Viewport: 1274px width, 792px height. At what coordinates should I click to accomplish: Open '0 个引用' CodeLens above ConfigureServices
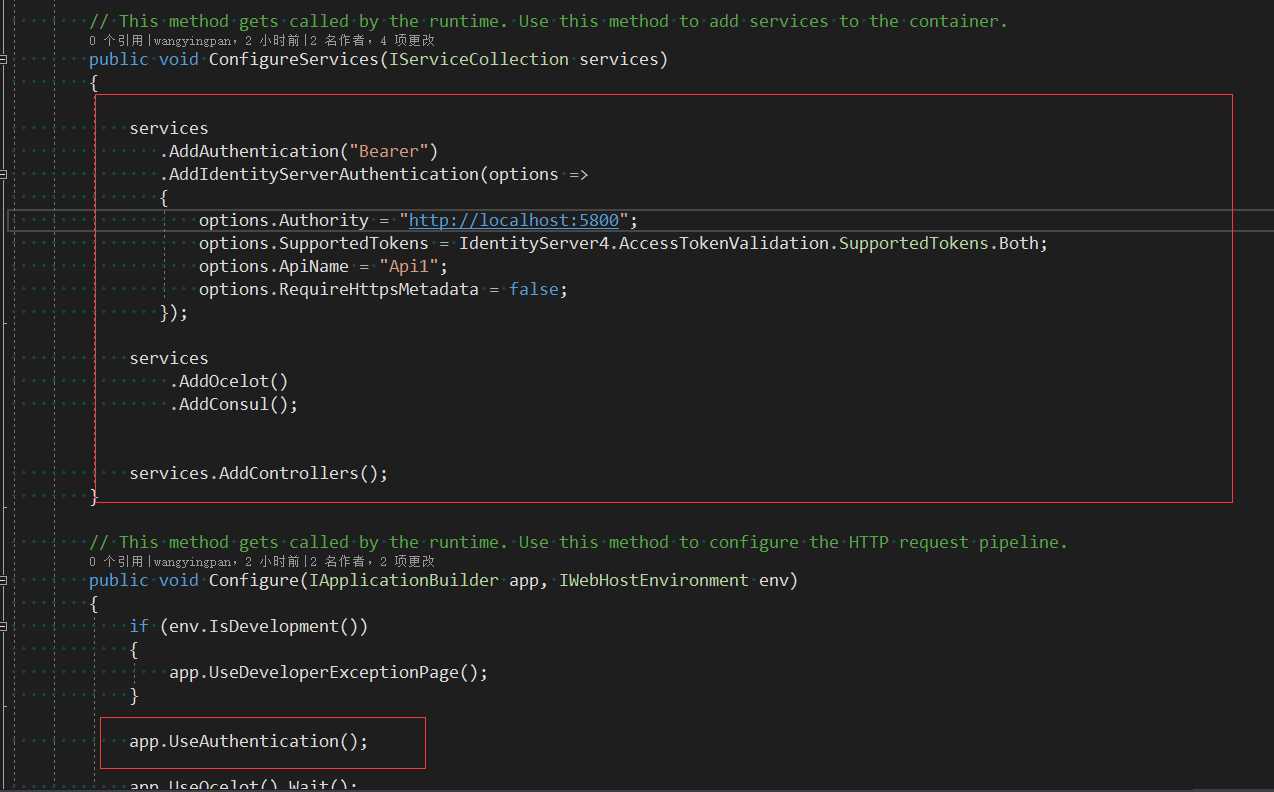pos(117,41)
